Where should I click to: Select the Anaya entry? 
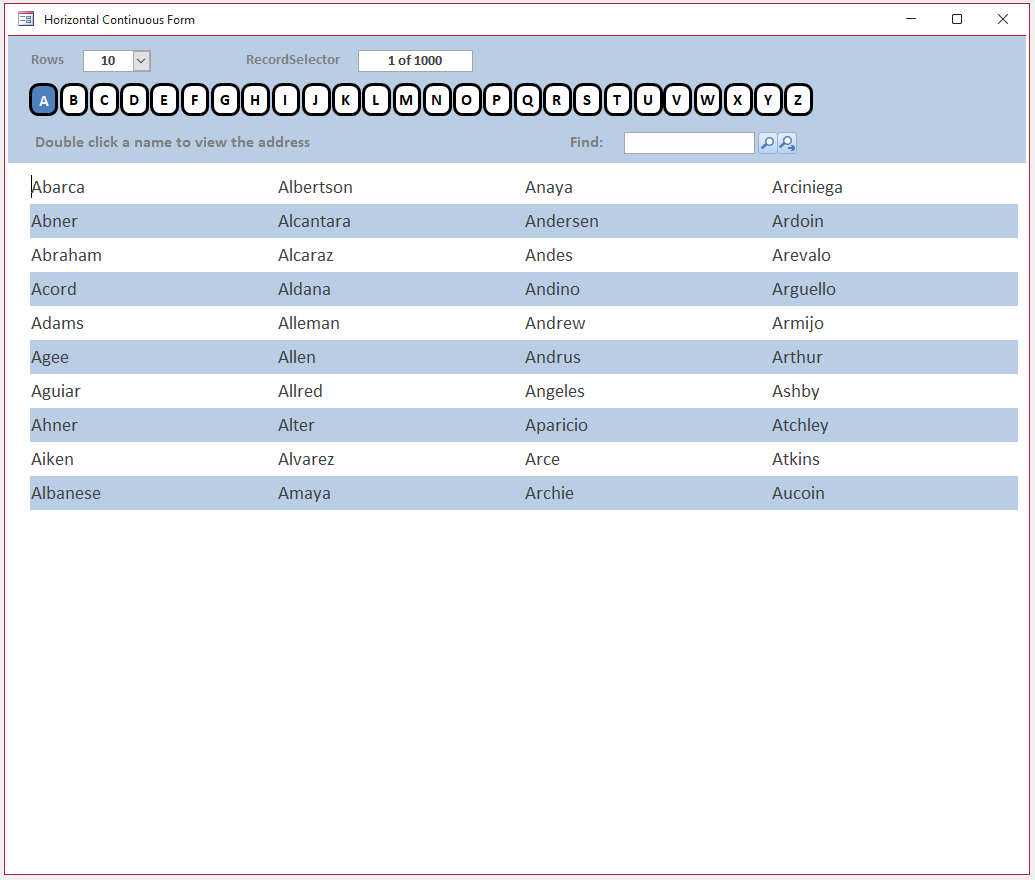pyautogui.click(x=549, y=187)
